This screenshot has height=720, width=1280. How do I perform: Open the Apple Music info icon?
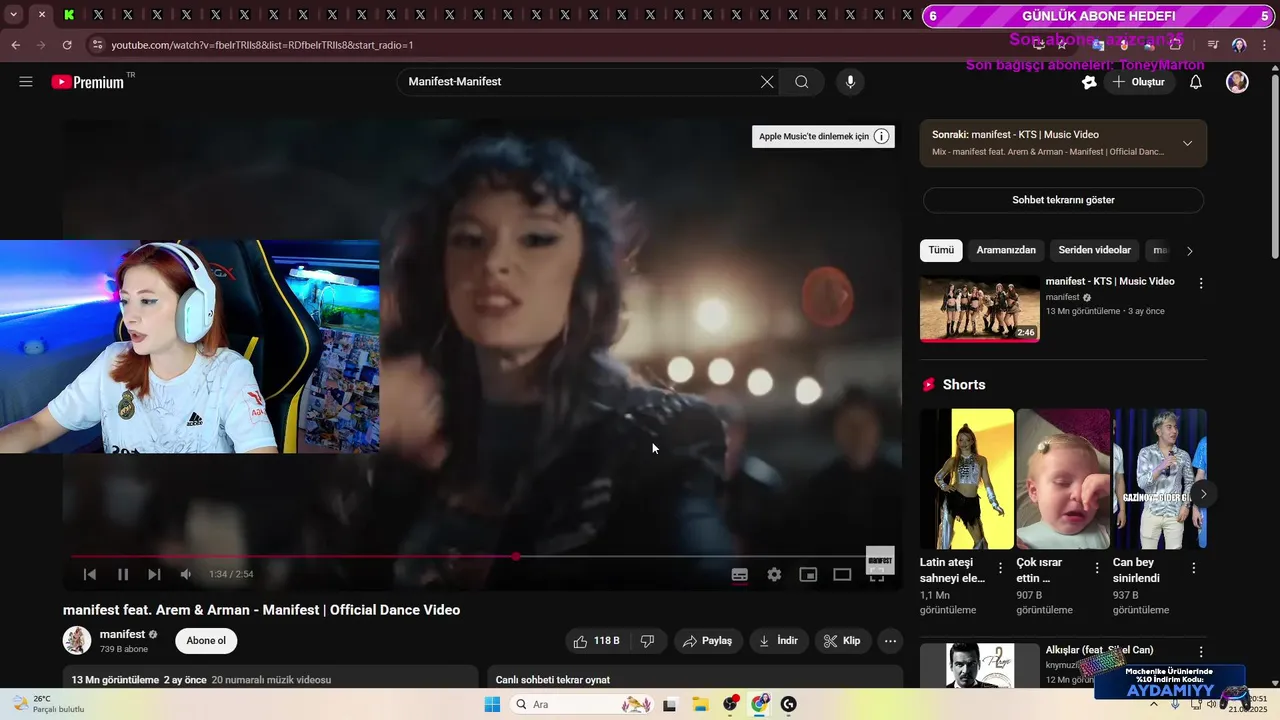point(881,136)
